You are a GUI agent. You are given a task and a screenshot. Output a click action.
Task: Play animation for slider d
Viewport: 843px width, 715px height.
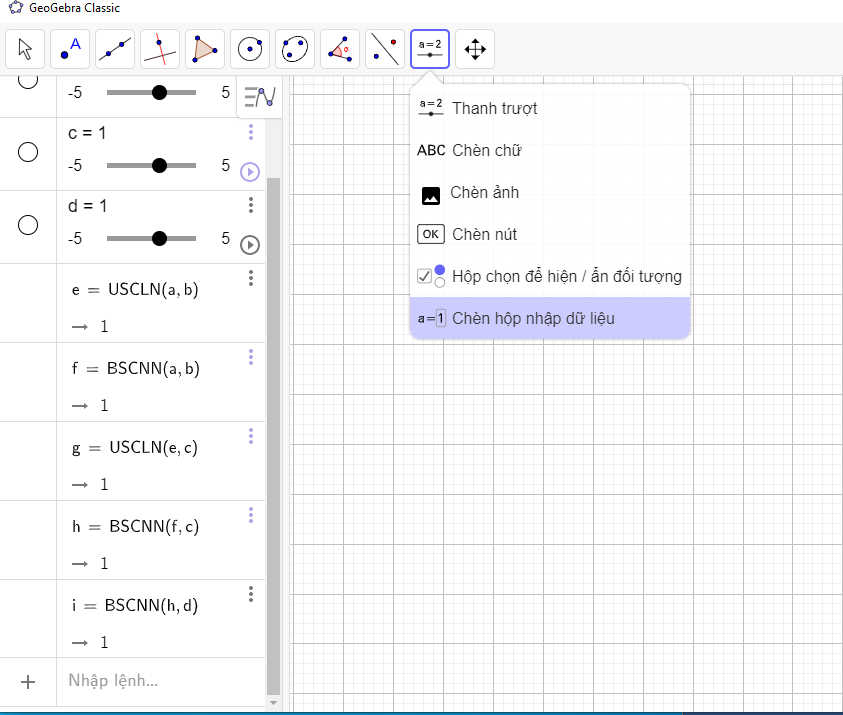point(250,244)
